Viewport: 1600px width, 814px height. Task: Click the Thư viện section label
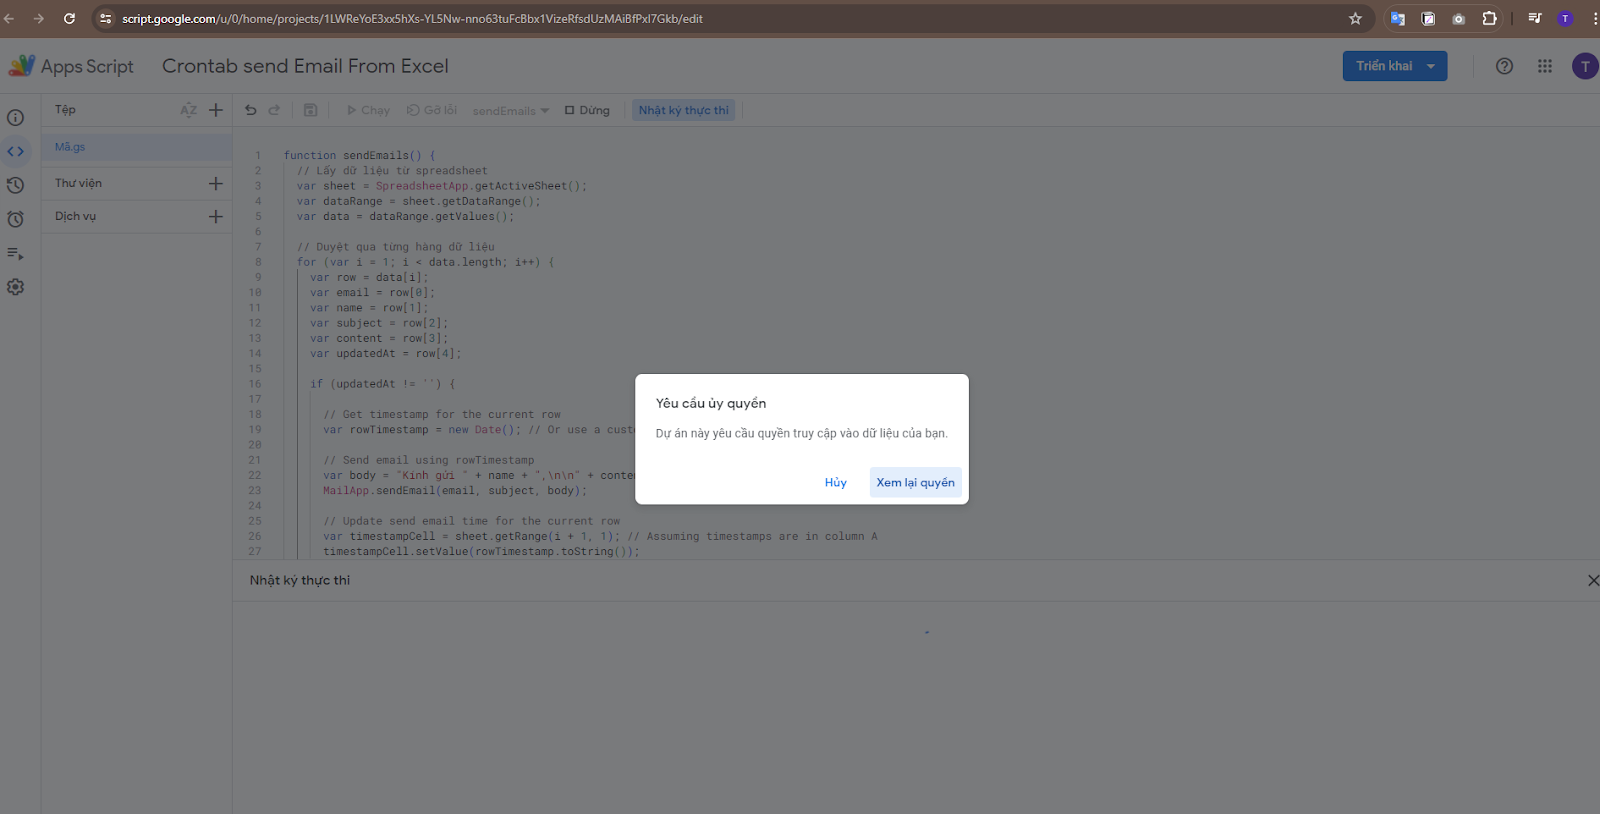click(79, 183)
